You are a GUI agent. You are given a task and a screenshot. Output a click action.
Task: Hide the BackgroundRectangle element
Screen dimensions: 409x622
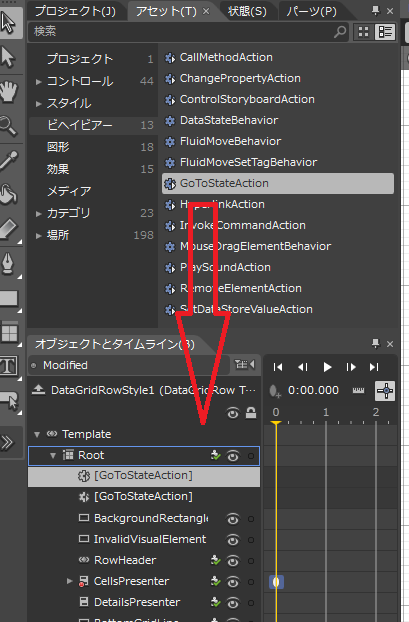pyautogui.click(x=233, y=518)
